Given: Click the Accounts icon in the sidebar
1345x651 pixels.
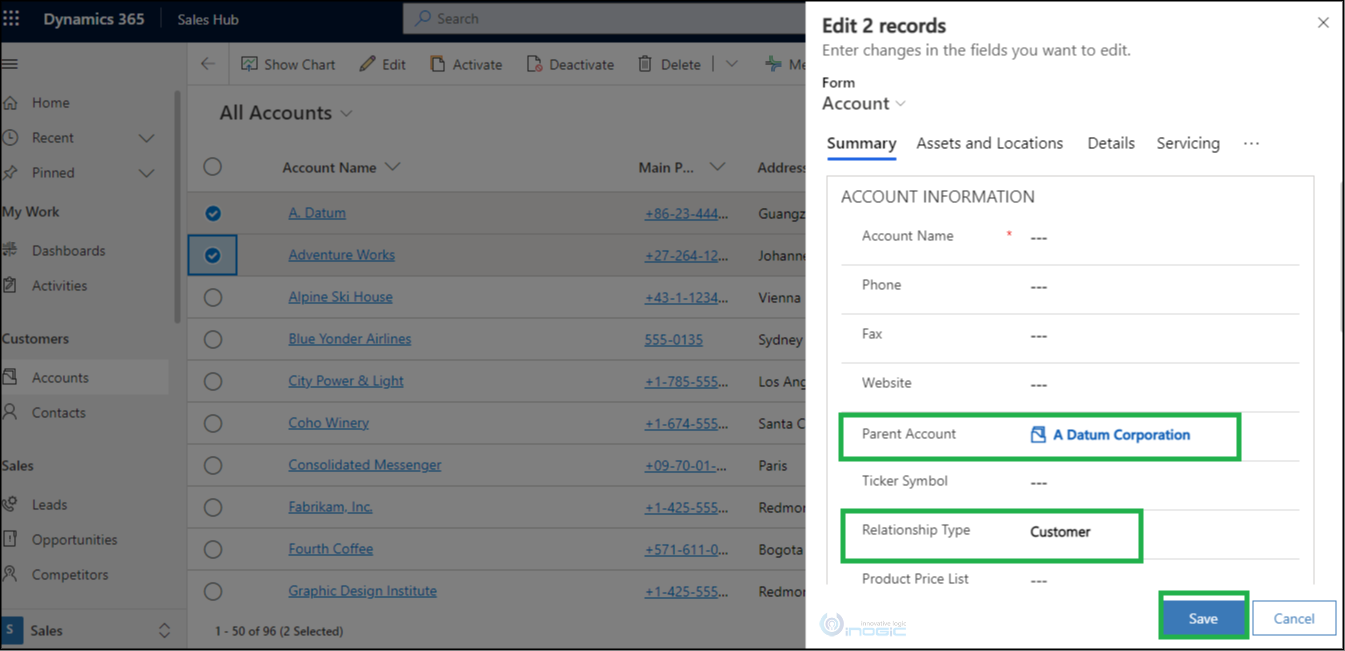Looking at the screenshot, I should click(x=11, y=377).
